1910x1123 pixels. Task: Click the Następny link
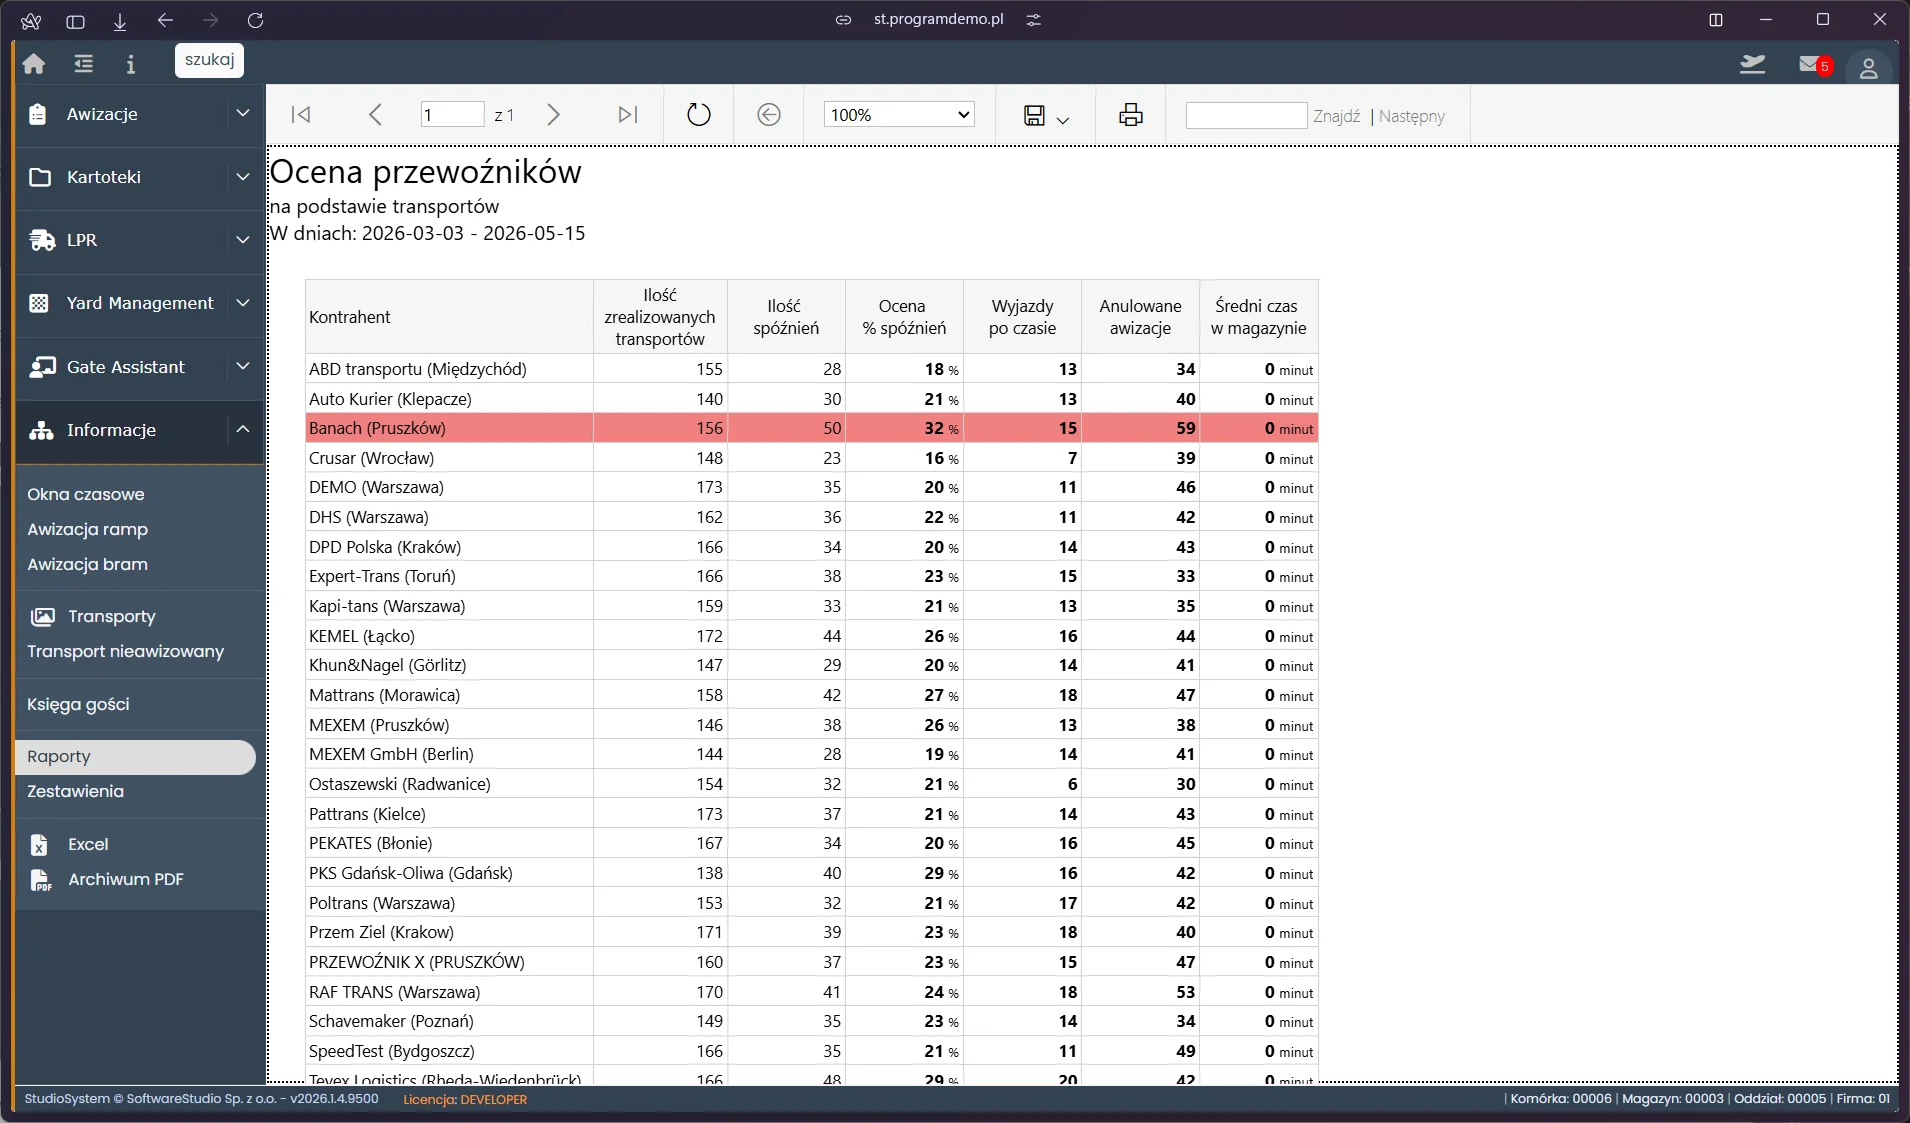pyautogui.click(x=1412, y=116)
